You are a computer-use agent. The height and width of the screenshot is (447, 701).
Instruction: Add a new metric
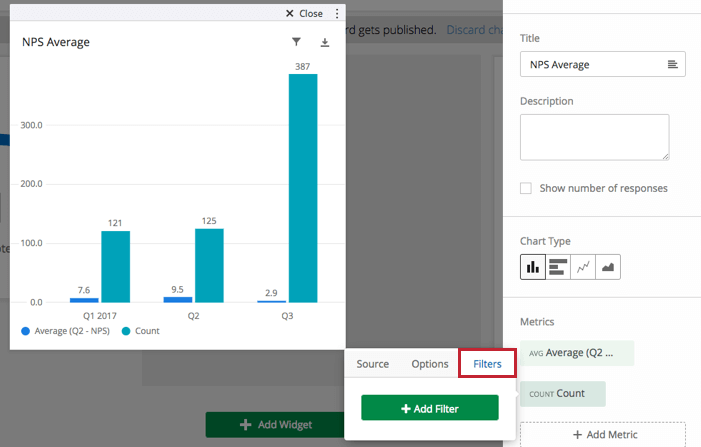pos(602,434)
